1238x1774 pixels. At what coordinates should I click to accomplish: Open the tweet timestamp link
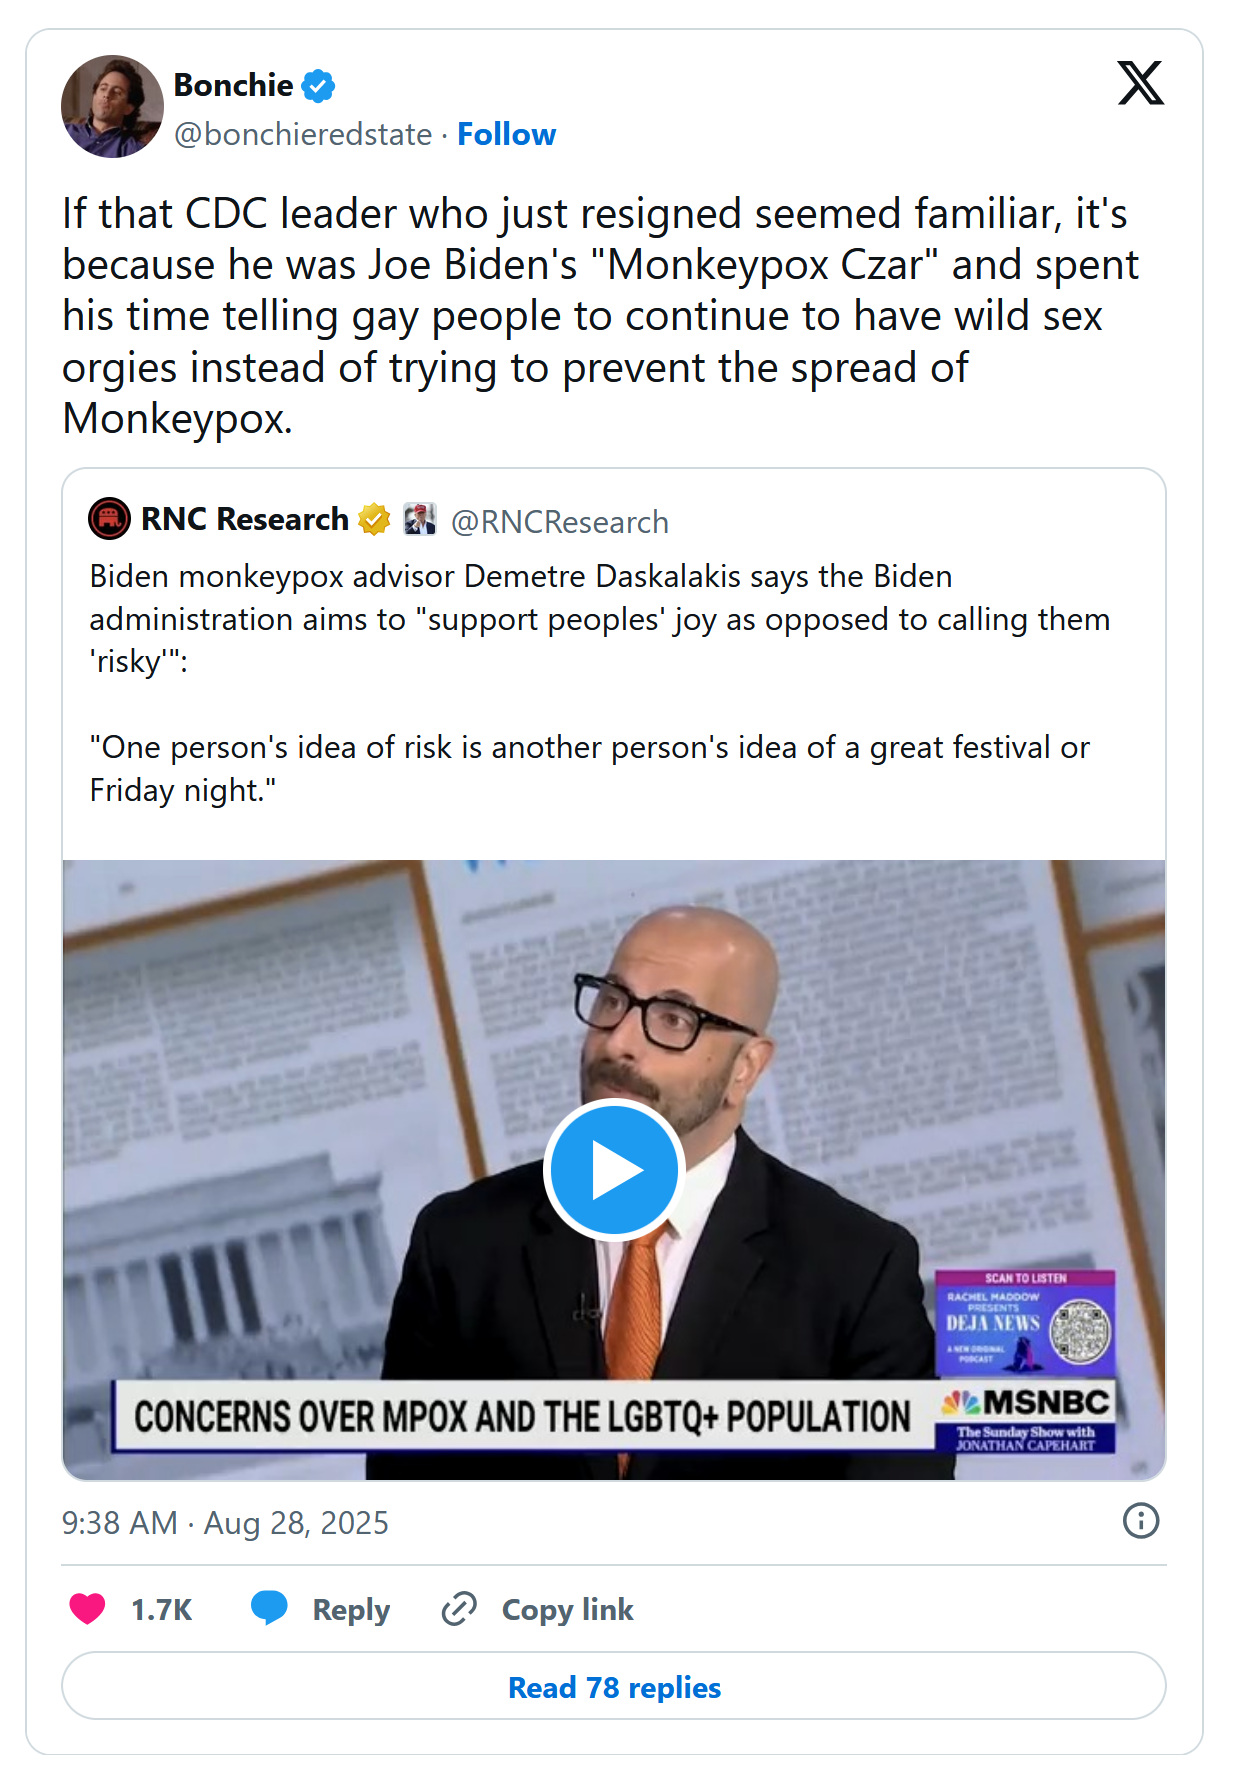point(225,1522)
